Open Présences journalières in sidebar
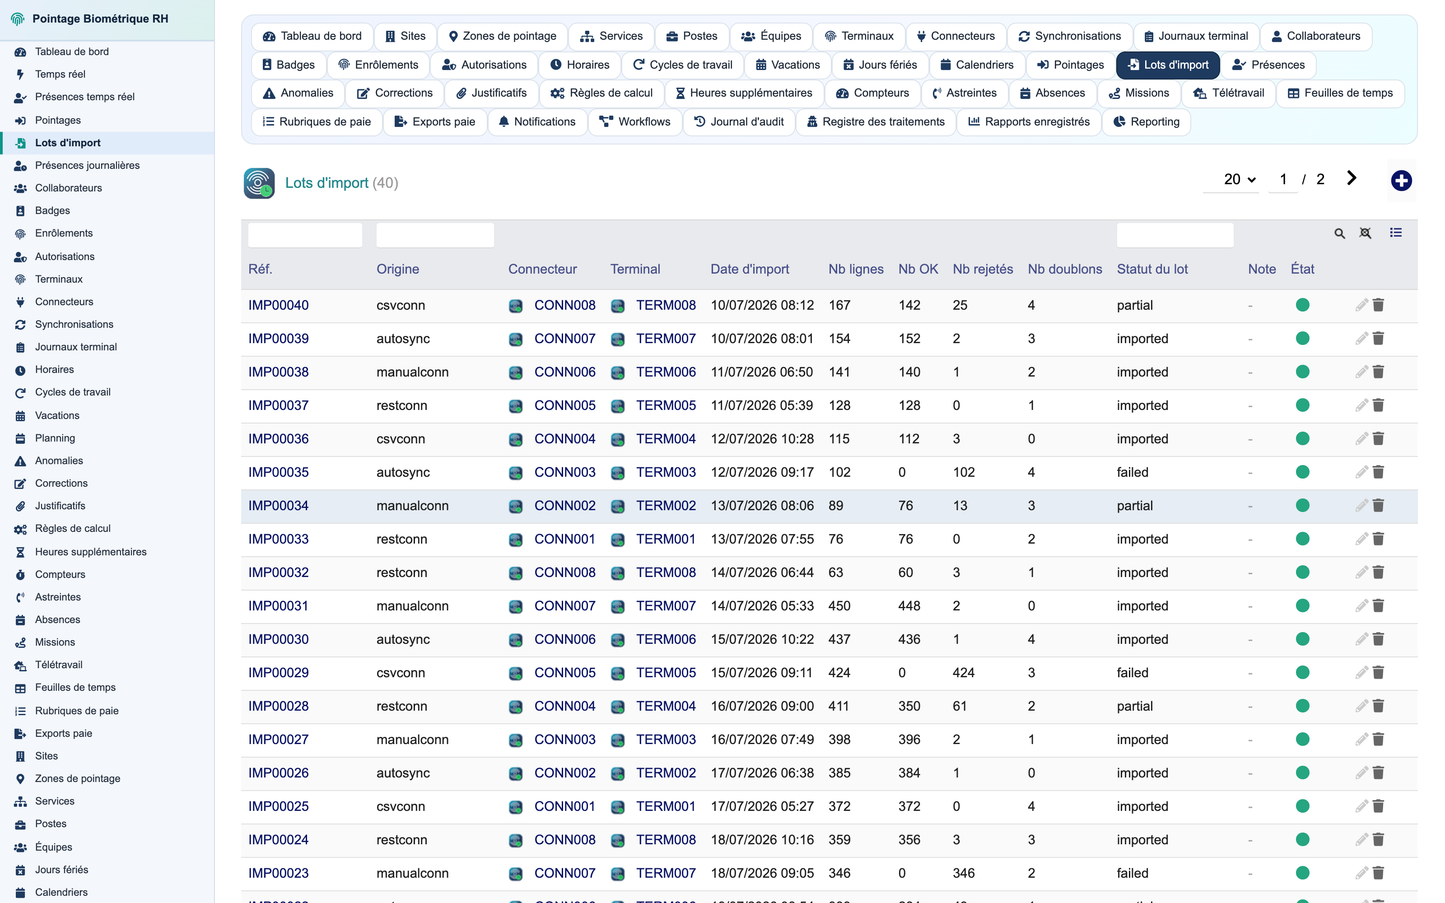Viewport: 1445px width, 903px height. coord(87,166)
